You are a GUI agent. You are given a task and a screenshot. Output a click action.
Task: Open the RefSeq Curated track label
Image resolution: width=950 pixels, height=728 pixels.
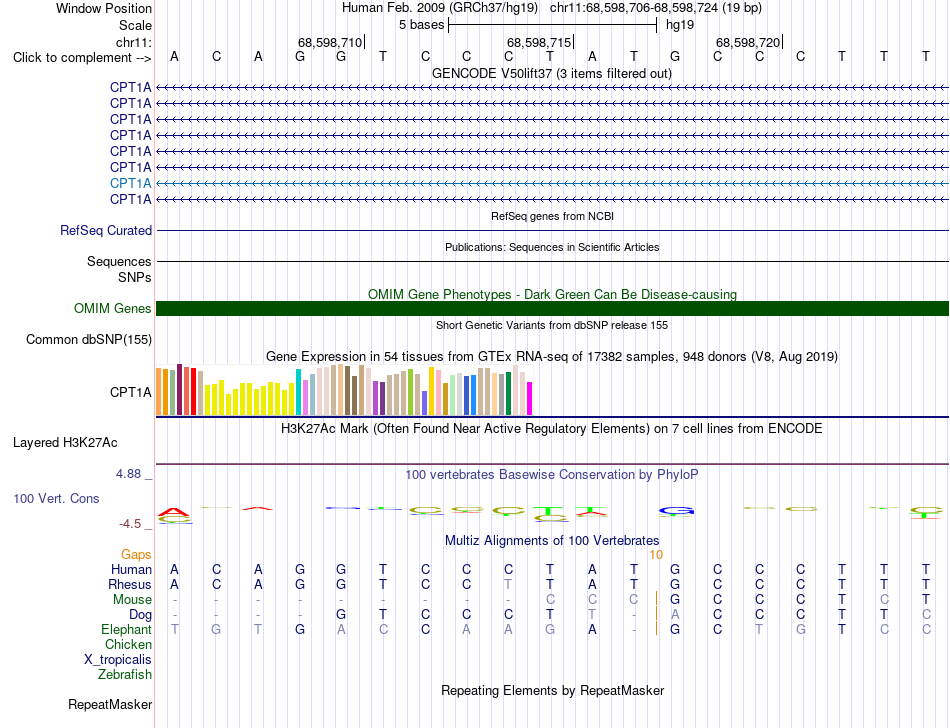105,230
